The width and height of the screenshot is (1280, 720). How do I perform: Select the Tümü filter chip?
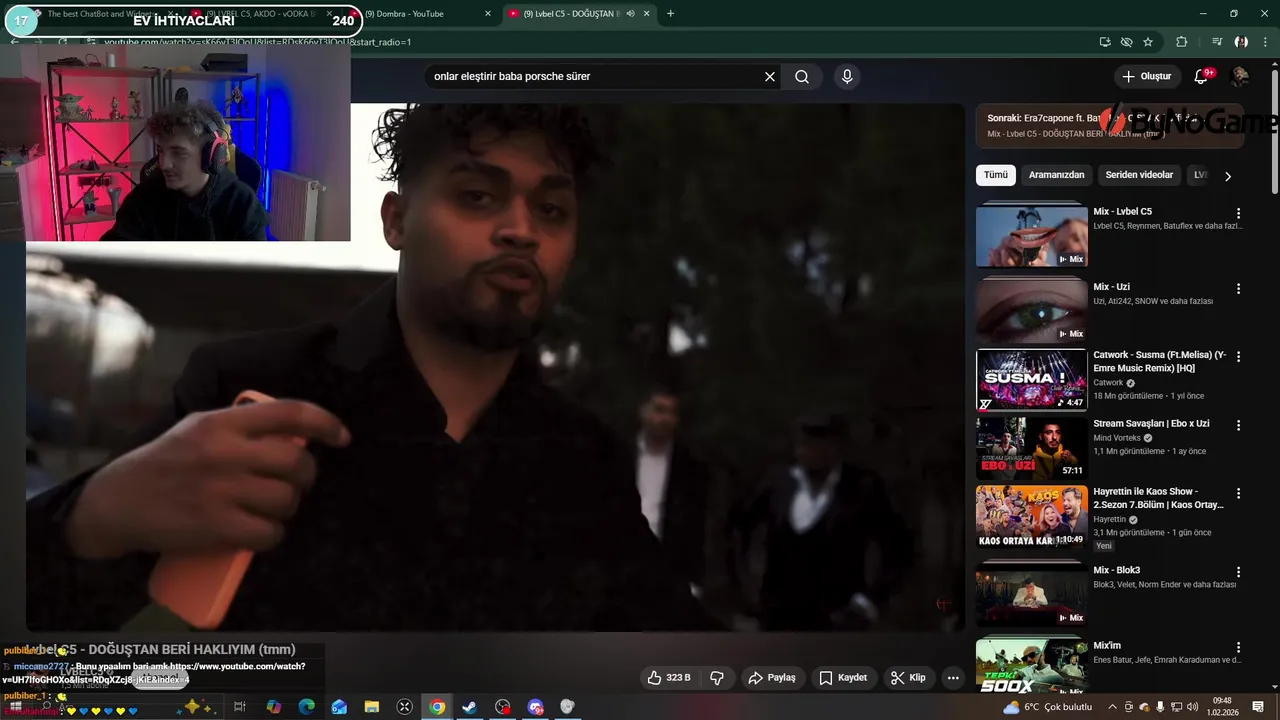coord(996,175)
